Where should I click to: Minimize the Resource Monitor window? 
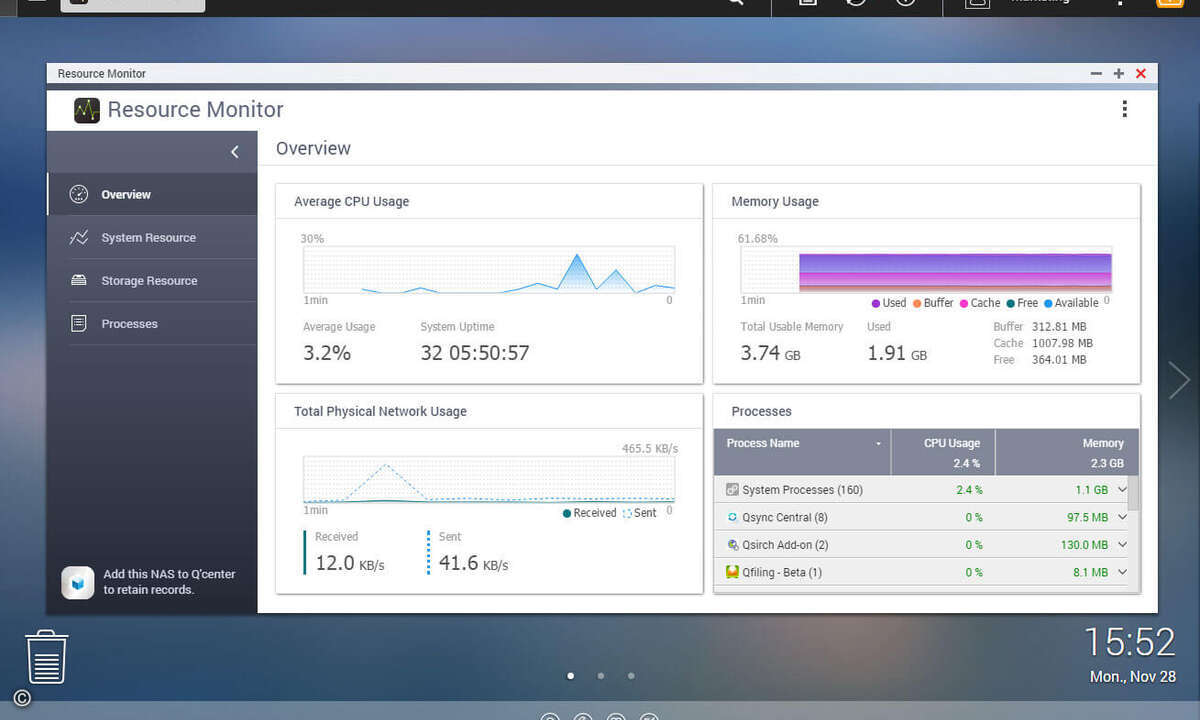click(x=1096, y=74)
